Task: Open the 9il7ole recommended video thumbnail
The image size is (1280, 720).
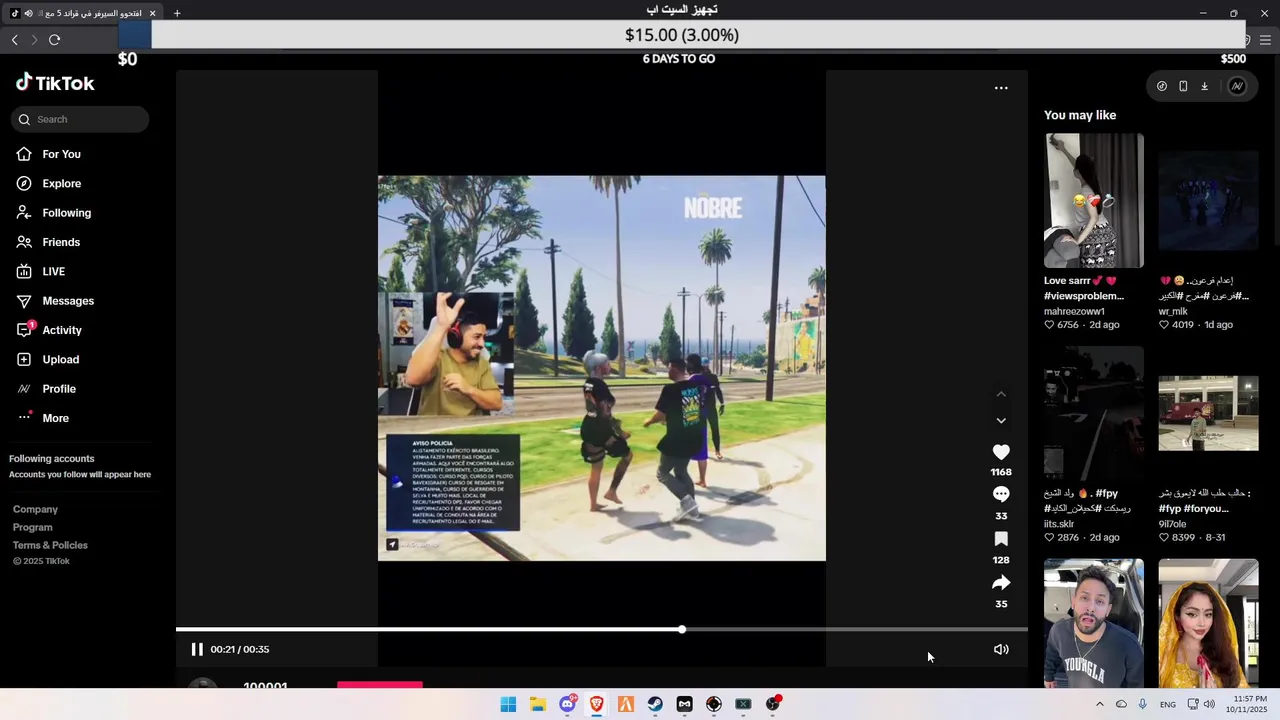Action: coord(1208,413)
